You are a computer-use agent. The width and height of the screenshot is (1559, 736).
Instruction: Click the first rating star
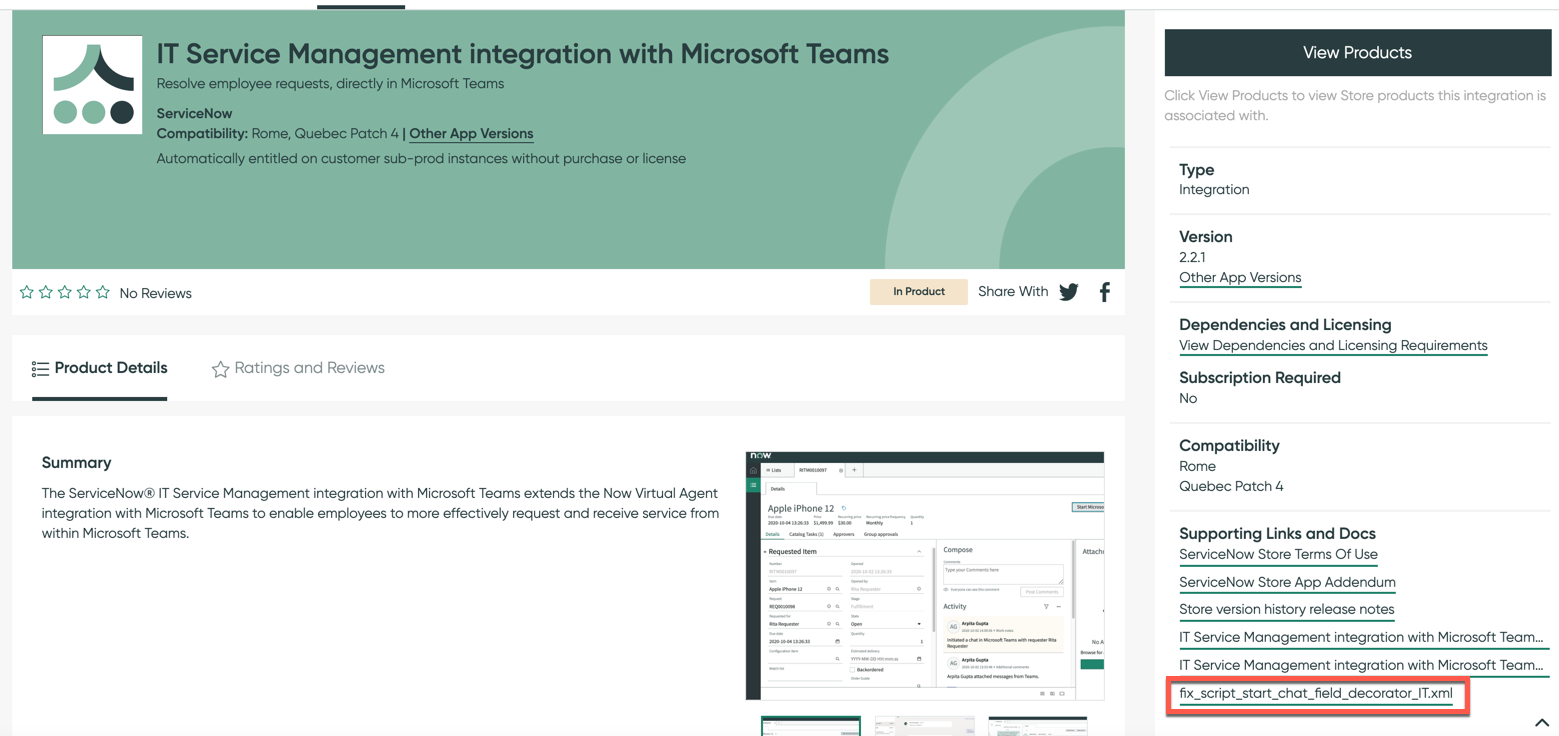(27, 292)
